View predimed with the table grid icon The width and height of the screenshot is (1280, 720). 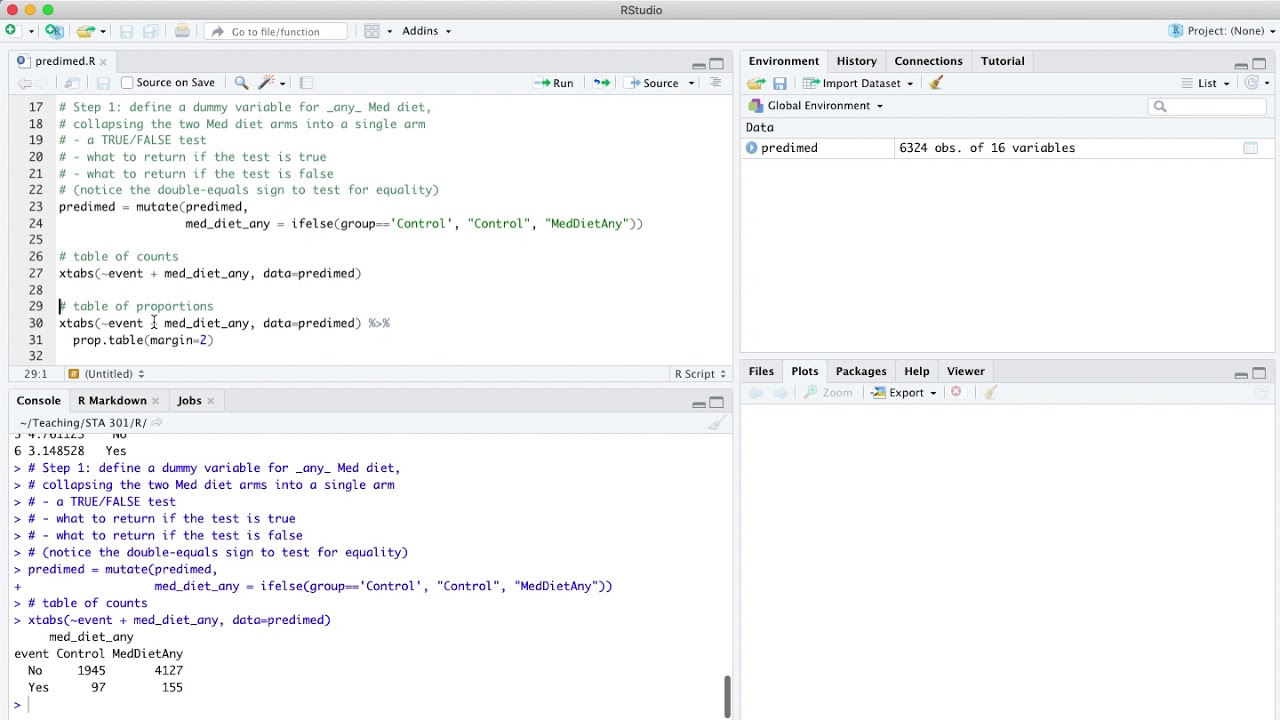click(1250, 148)
